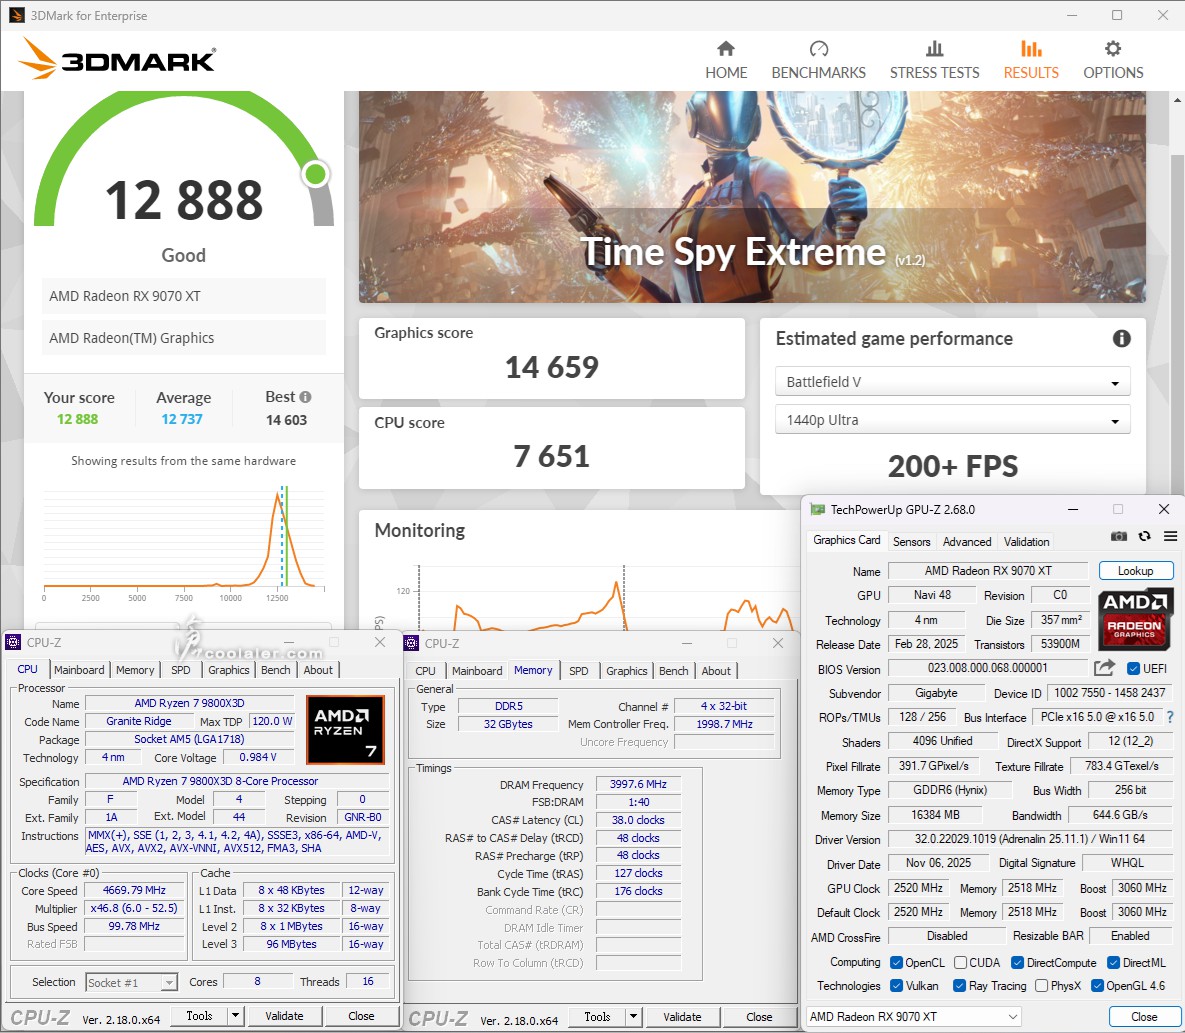
Task: Open the BENCHMARKS gauge icon
Action: [x=818, y=50]
